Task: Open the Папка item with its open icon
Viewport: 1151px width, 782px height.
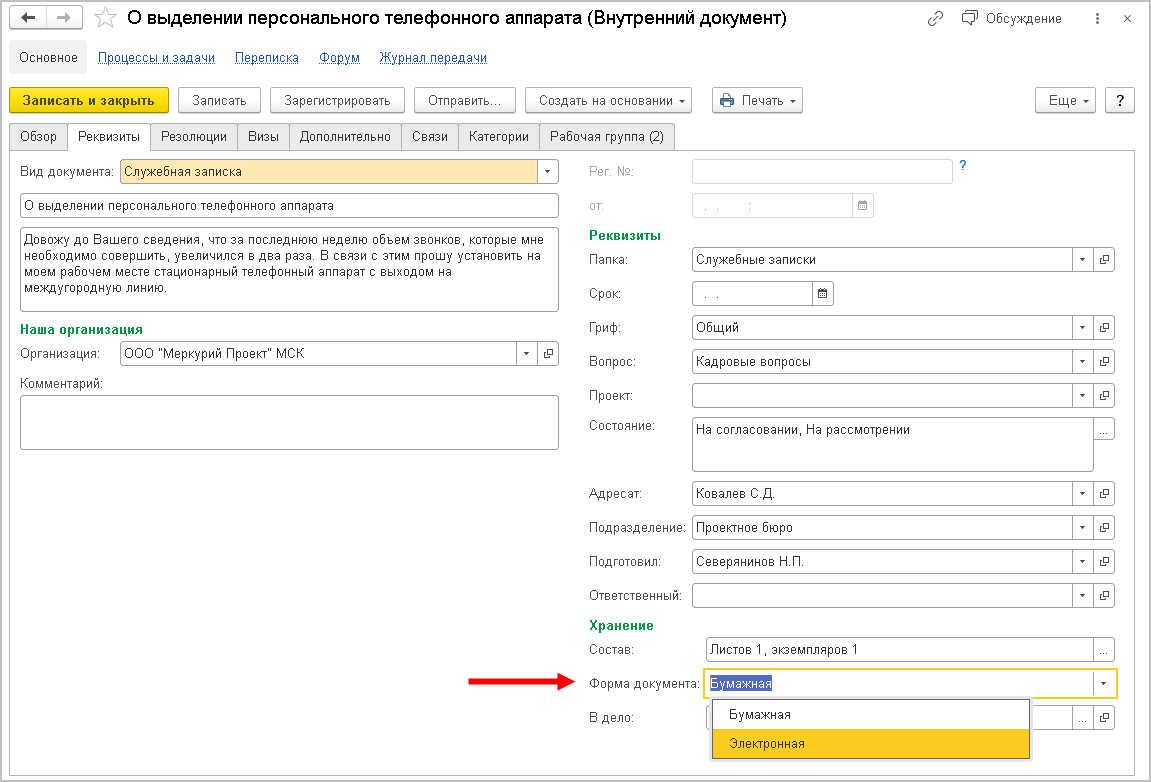Action: pos(1104,260)
